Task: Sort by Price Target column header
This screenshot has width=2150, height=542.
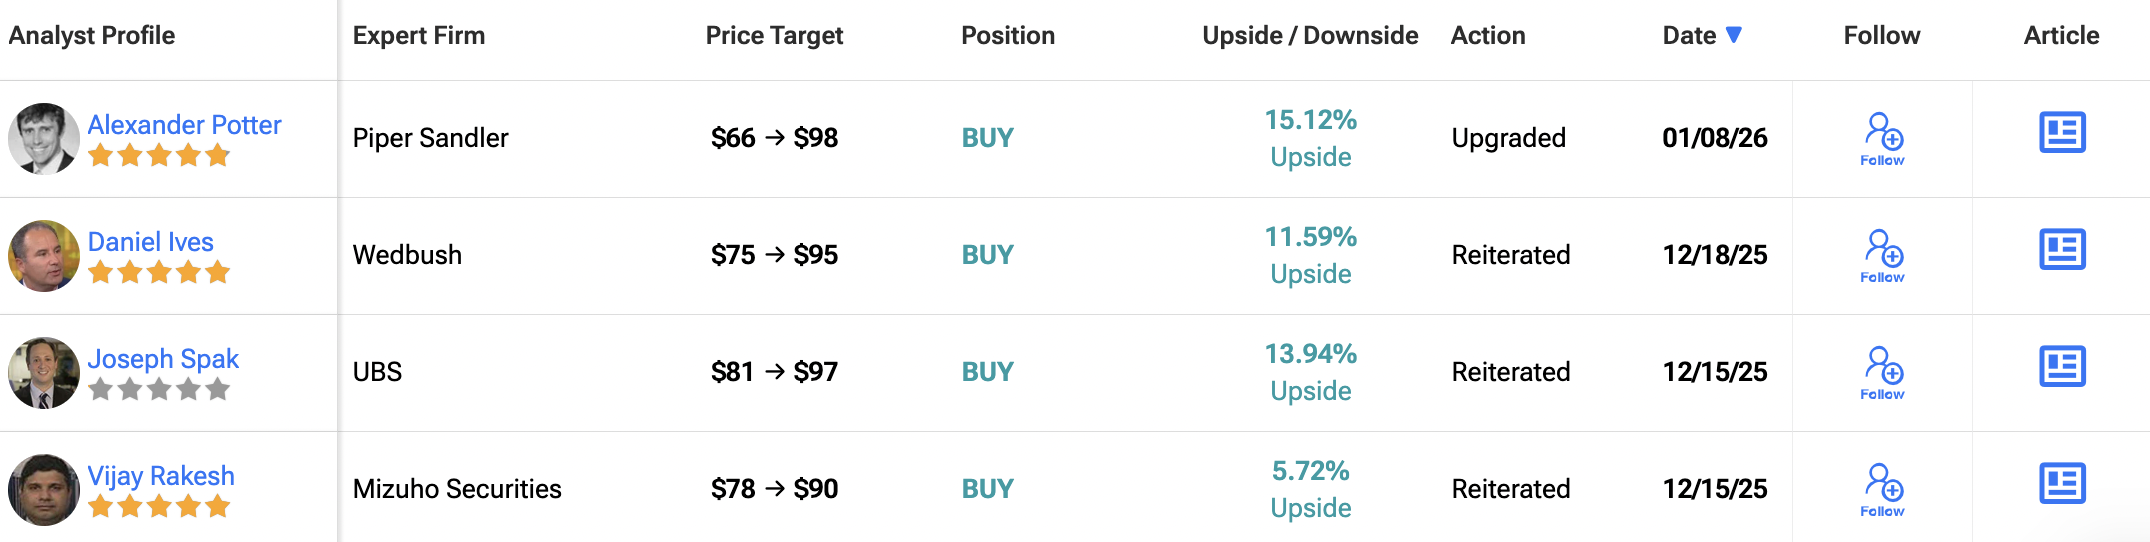Action: tap(774, 36)
